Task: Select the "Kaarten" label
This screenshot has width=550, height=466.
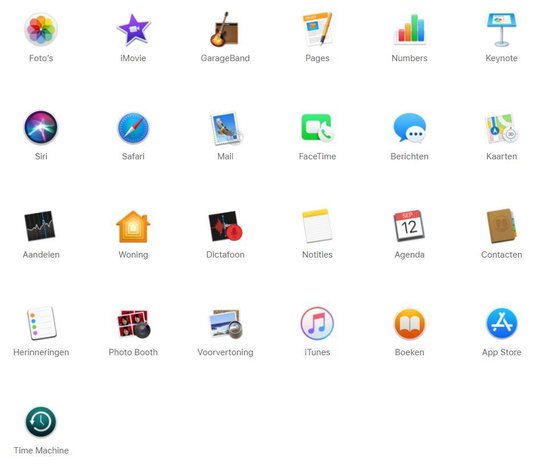Action: (502, 156)
